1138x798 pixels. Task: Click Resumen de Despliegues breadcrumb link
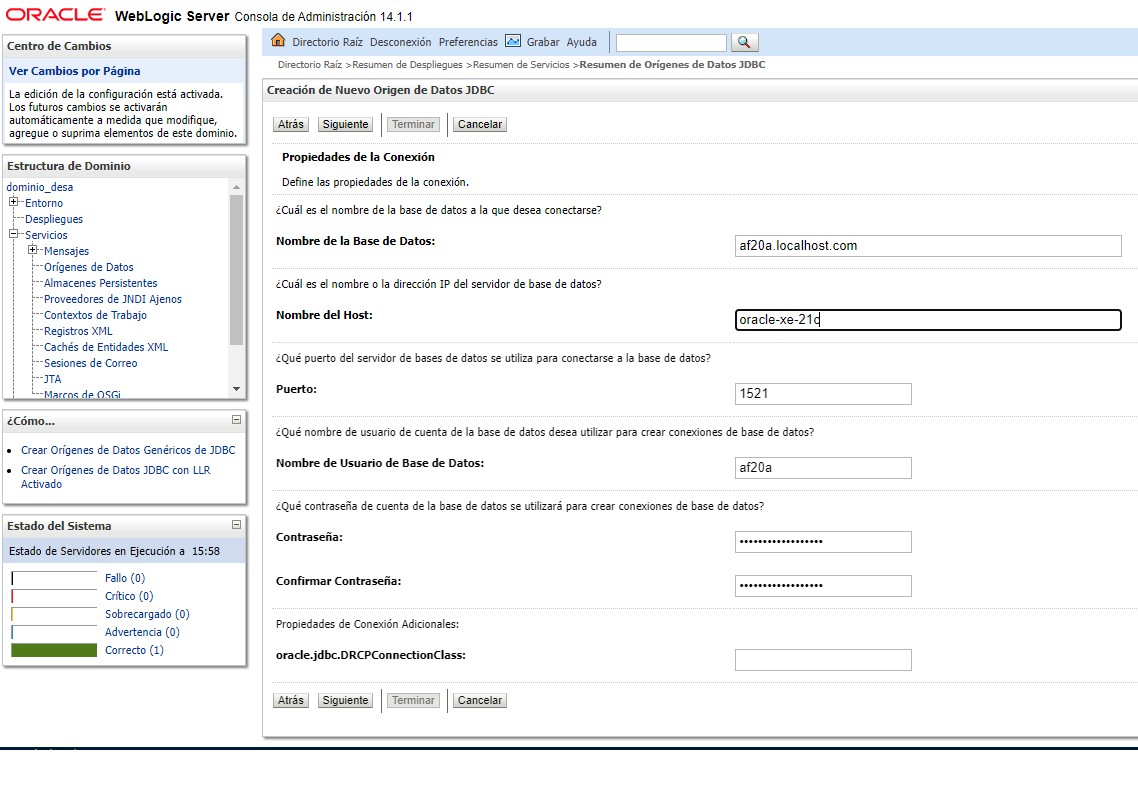click(407, 65)
